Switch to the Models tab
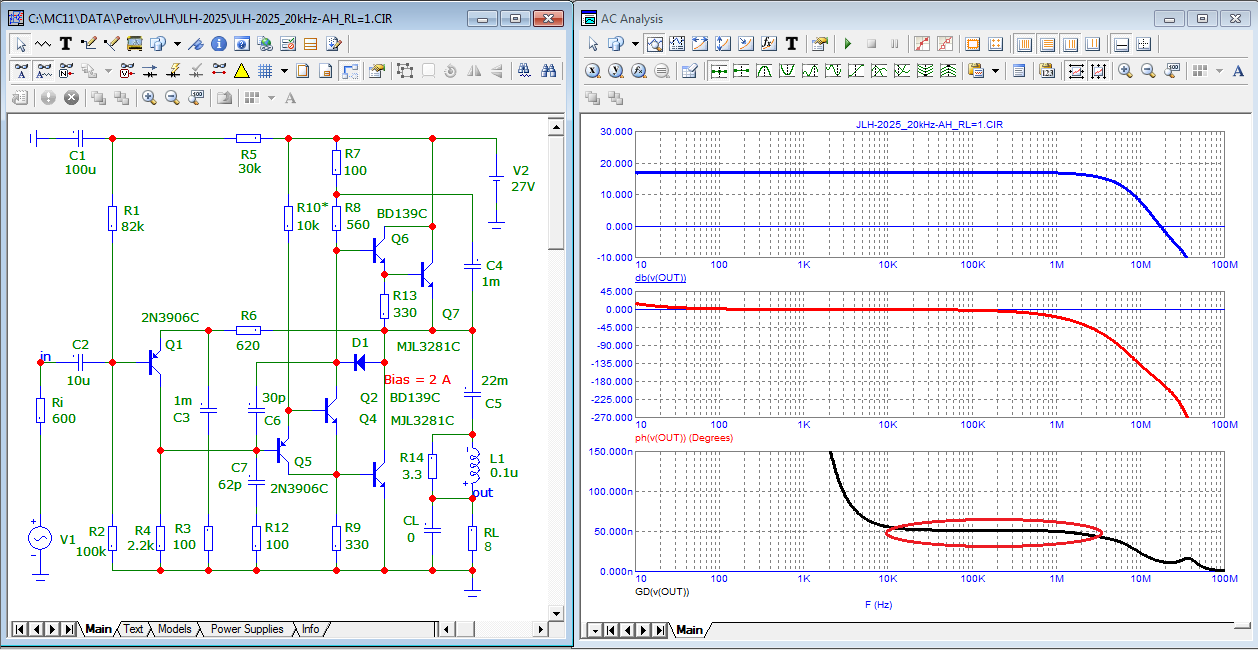Screen dimensions: 1258x650 tap(174, 629)
